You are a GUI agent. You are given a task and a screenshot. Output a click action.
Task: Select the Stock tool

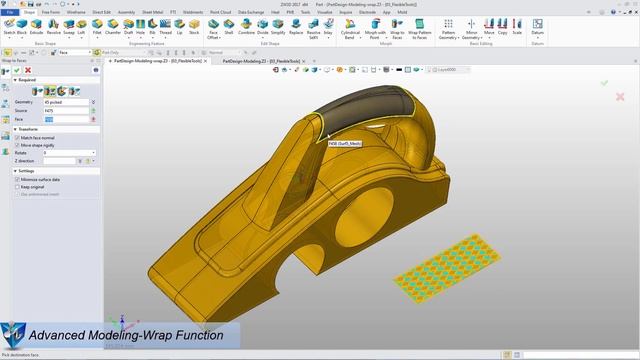(194, 27)
